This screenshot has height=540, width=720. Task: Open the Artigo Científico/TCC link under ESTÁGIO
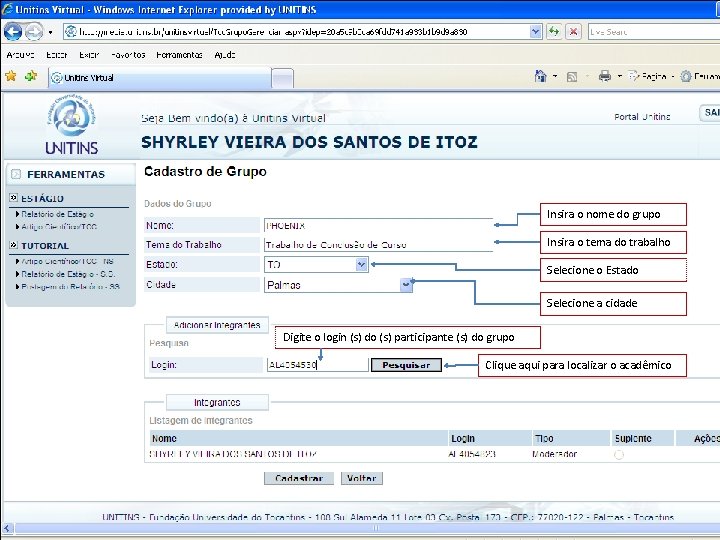tap(59, 227)
